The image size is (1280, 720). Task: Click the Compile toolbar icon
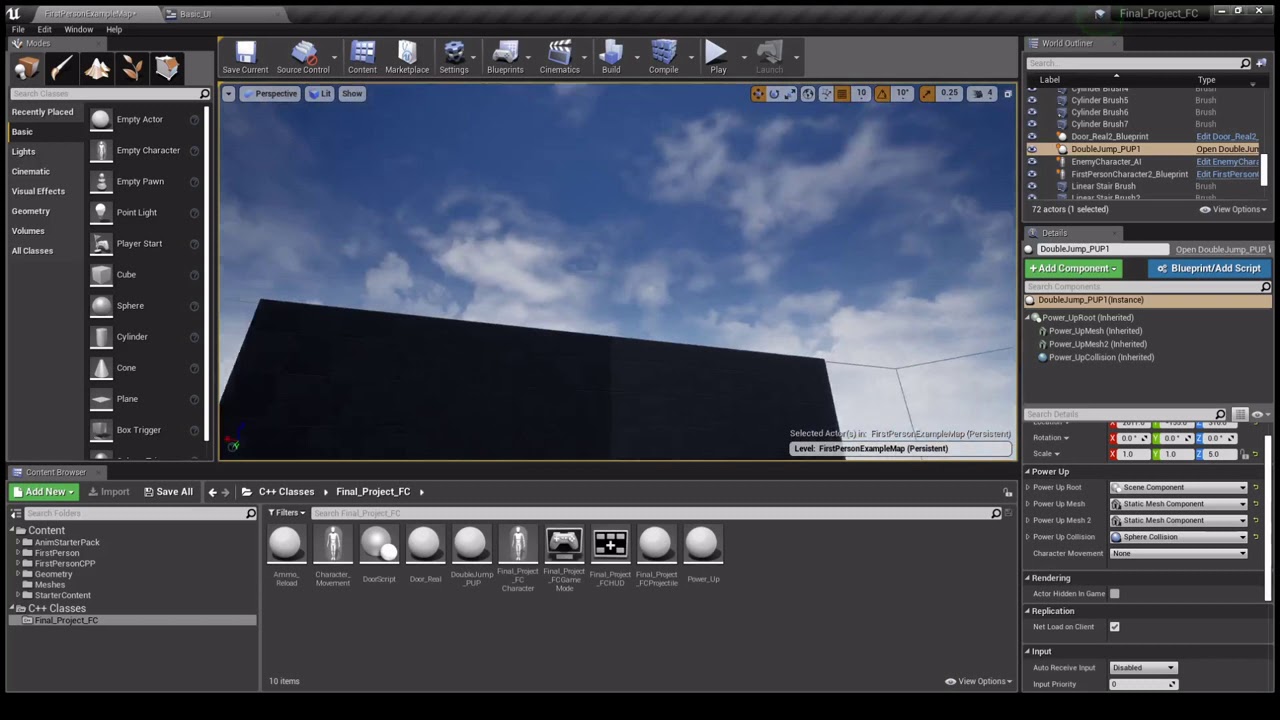pyautogui.click(x=664, y=58)
